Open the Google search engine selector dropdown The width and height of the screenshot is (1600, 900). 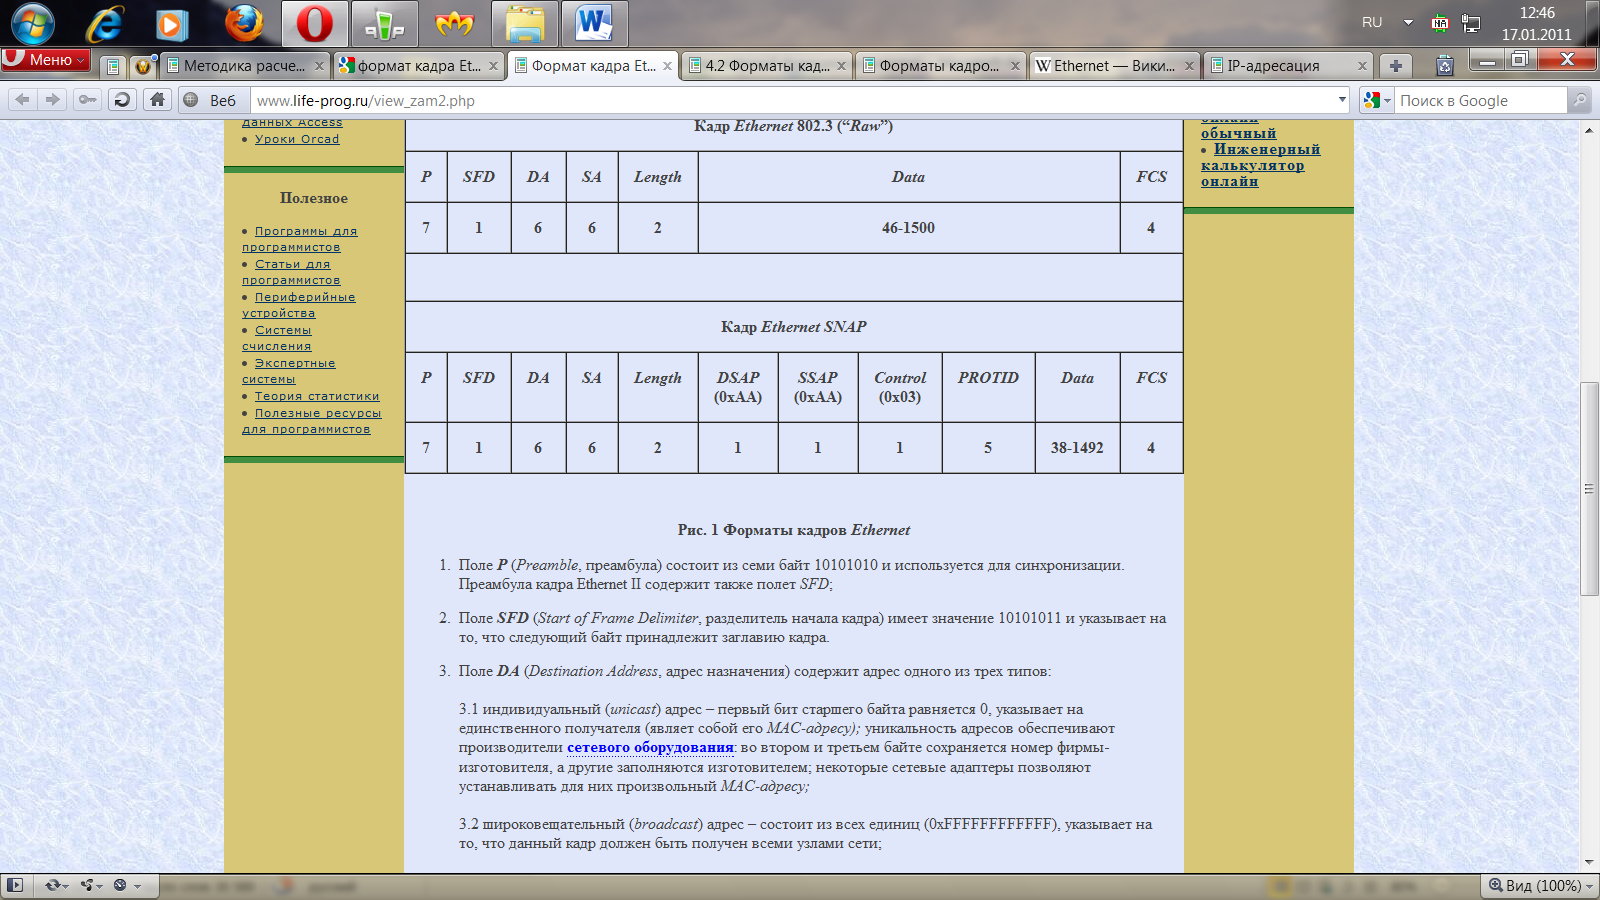pyautogui.click(x=1377, y=100)
